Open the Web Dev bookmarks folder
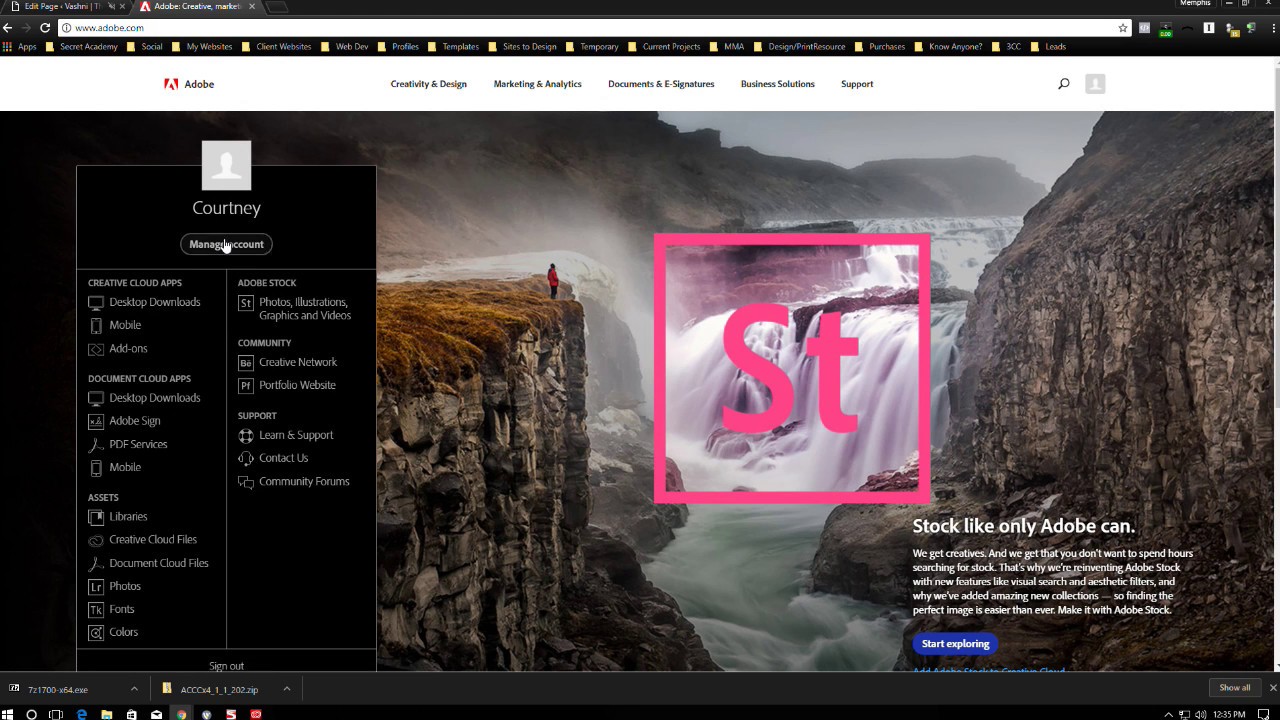 345,47
